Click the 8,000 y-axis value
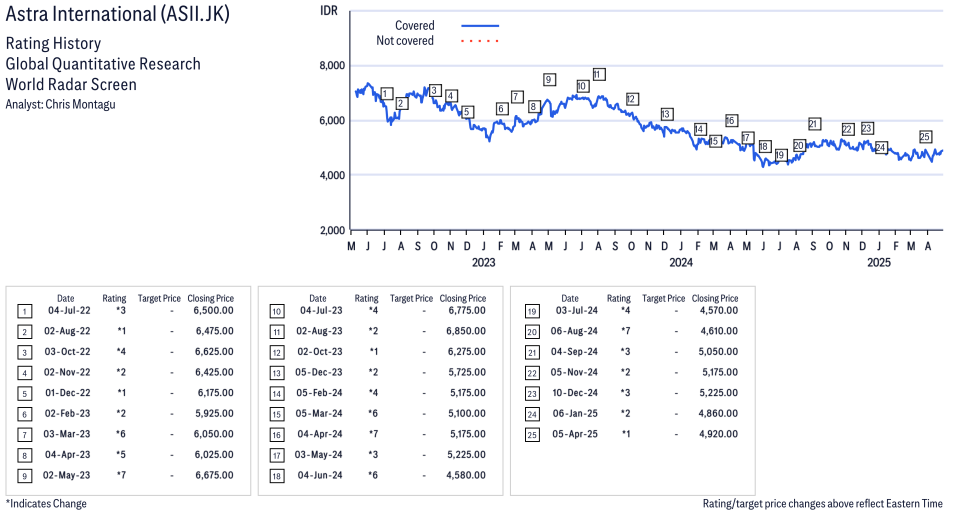954x510 pixels. tap(332, 66)
